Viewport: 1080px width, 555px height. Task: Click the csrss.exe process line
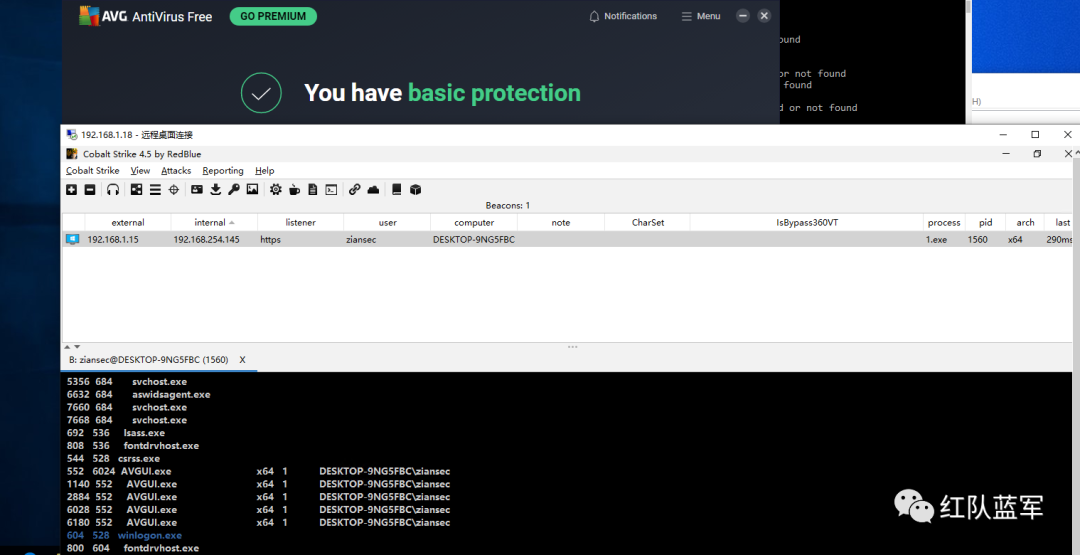[x=114, y=458]
